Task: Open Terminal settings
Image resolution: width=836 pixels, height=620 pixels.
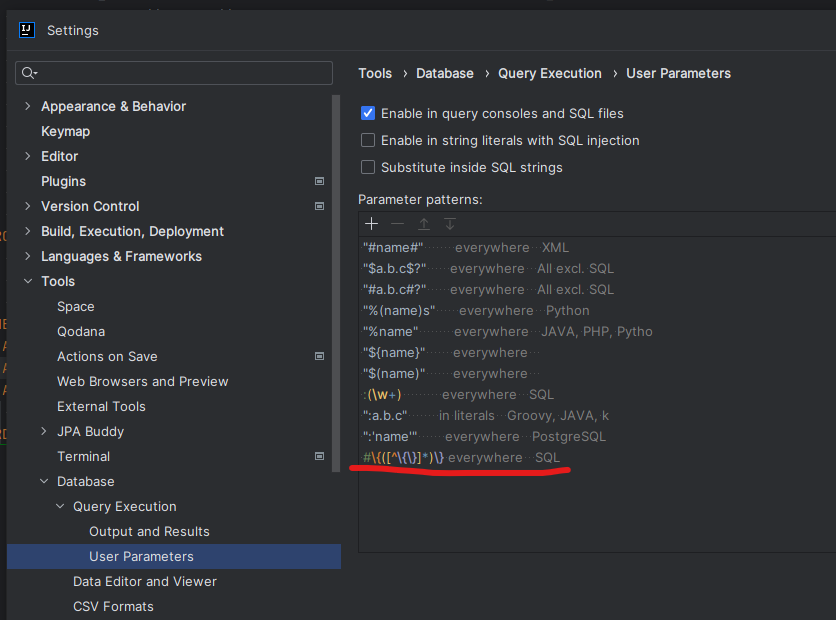Action: [84, 456]
